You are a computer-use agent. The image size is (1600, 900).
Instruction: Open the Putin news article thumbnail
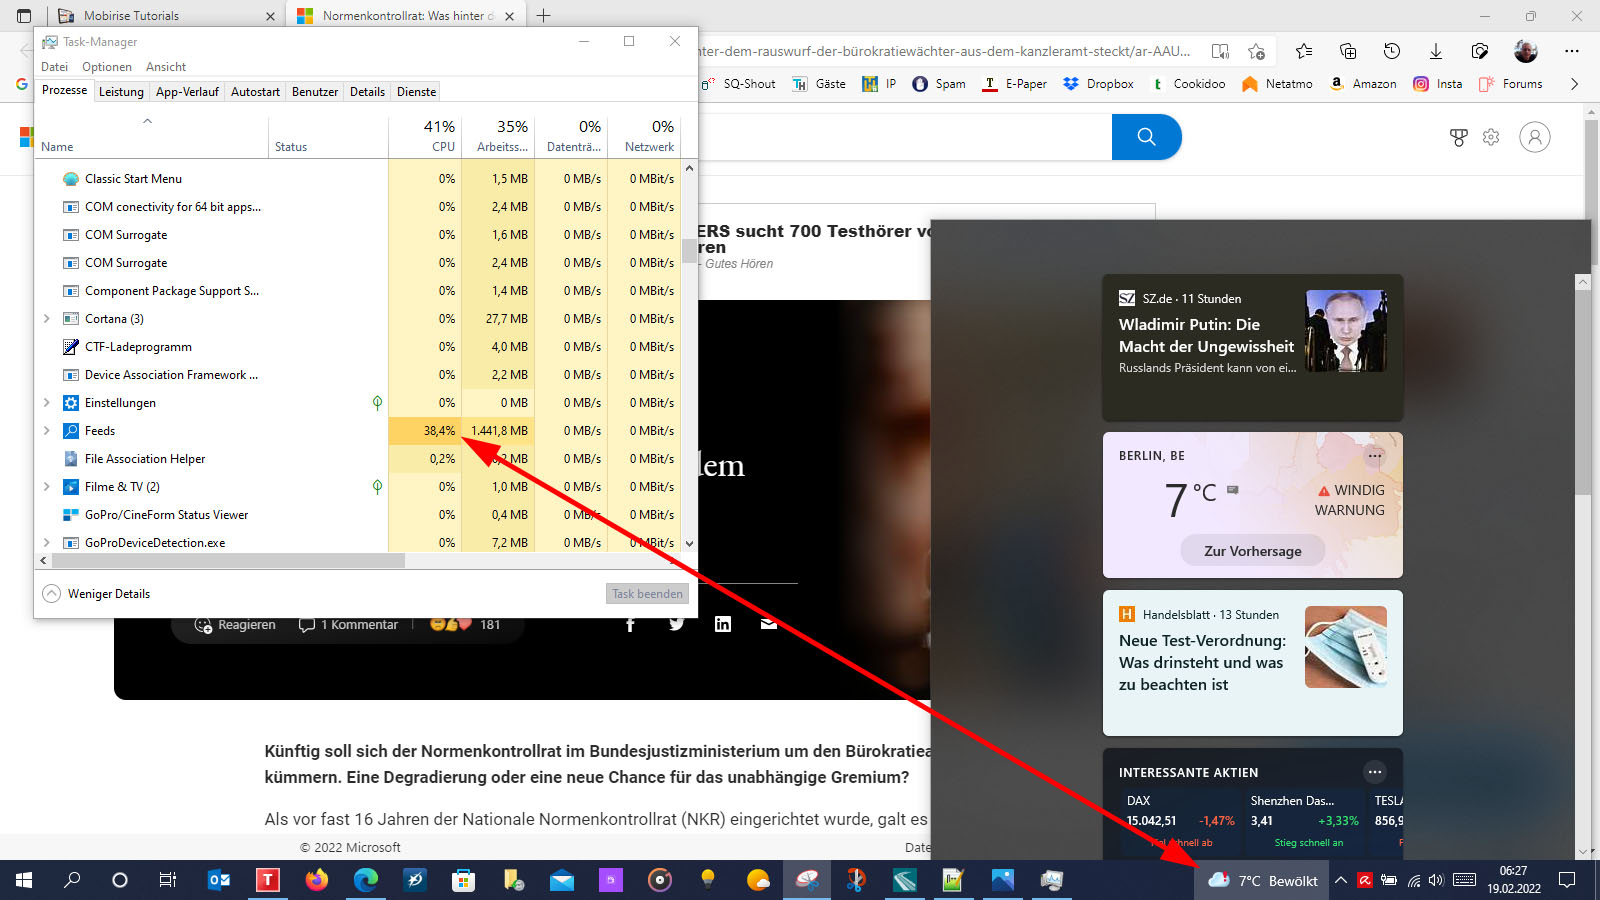point(1345,331)
